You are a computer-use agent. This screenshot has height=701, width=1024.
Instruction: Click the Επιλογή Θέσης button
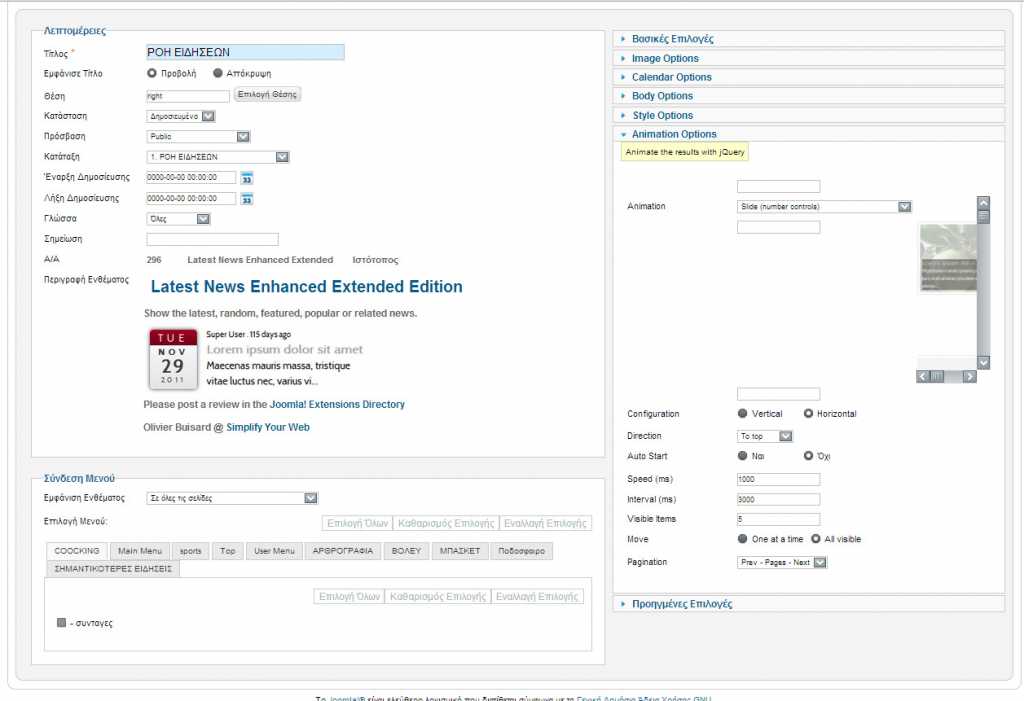[x=267, y=94]
